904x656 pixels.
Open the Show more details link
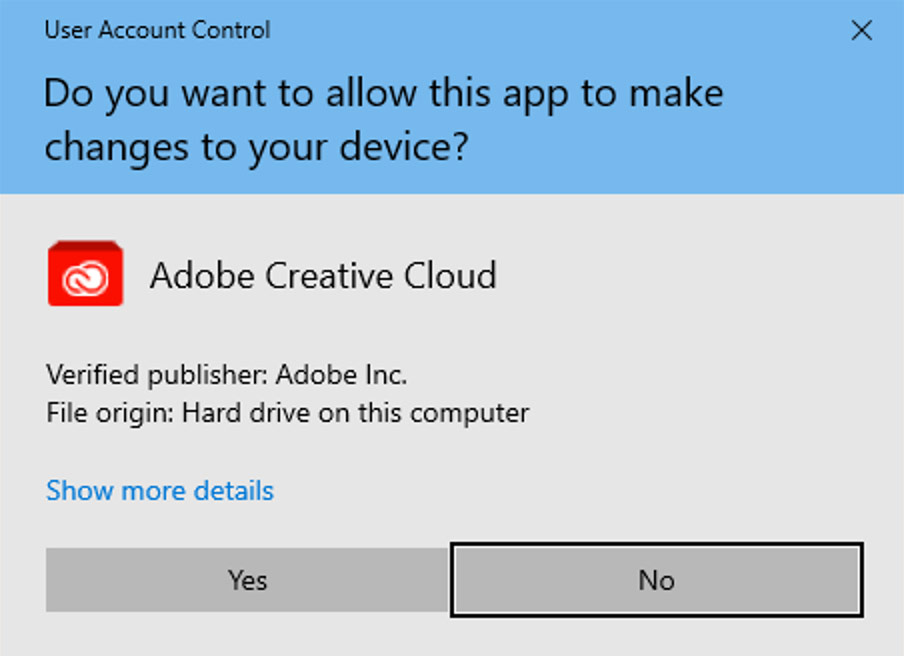160,491
